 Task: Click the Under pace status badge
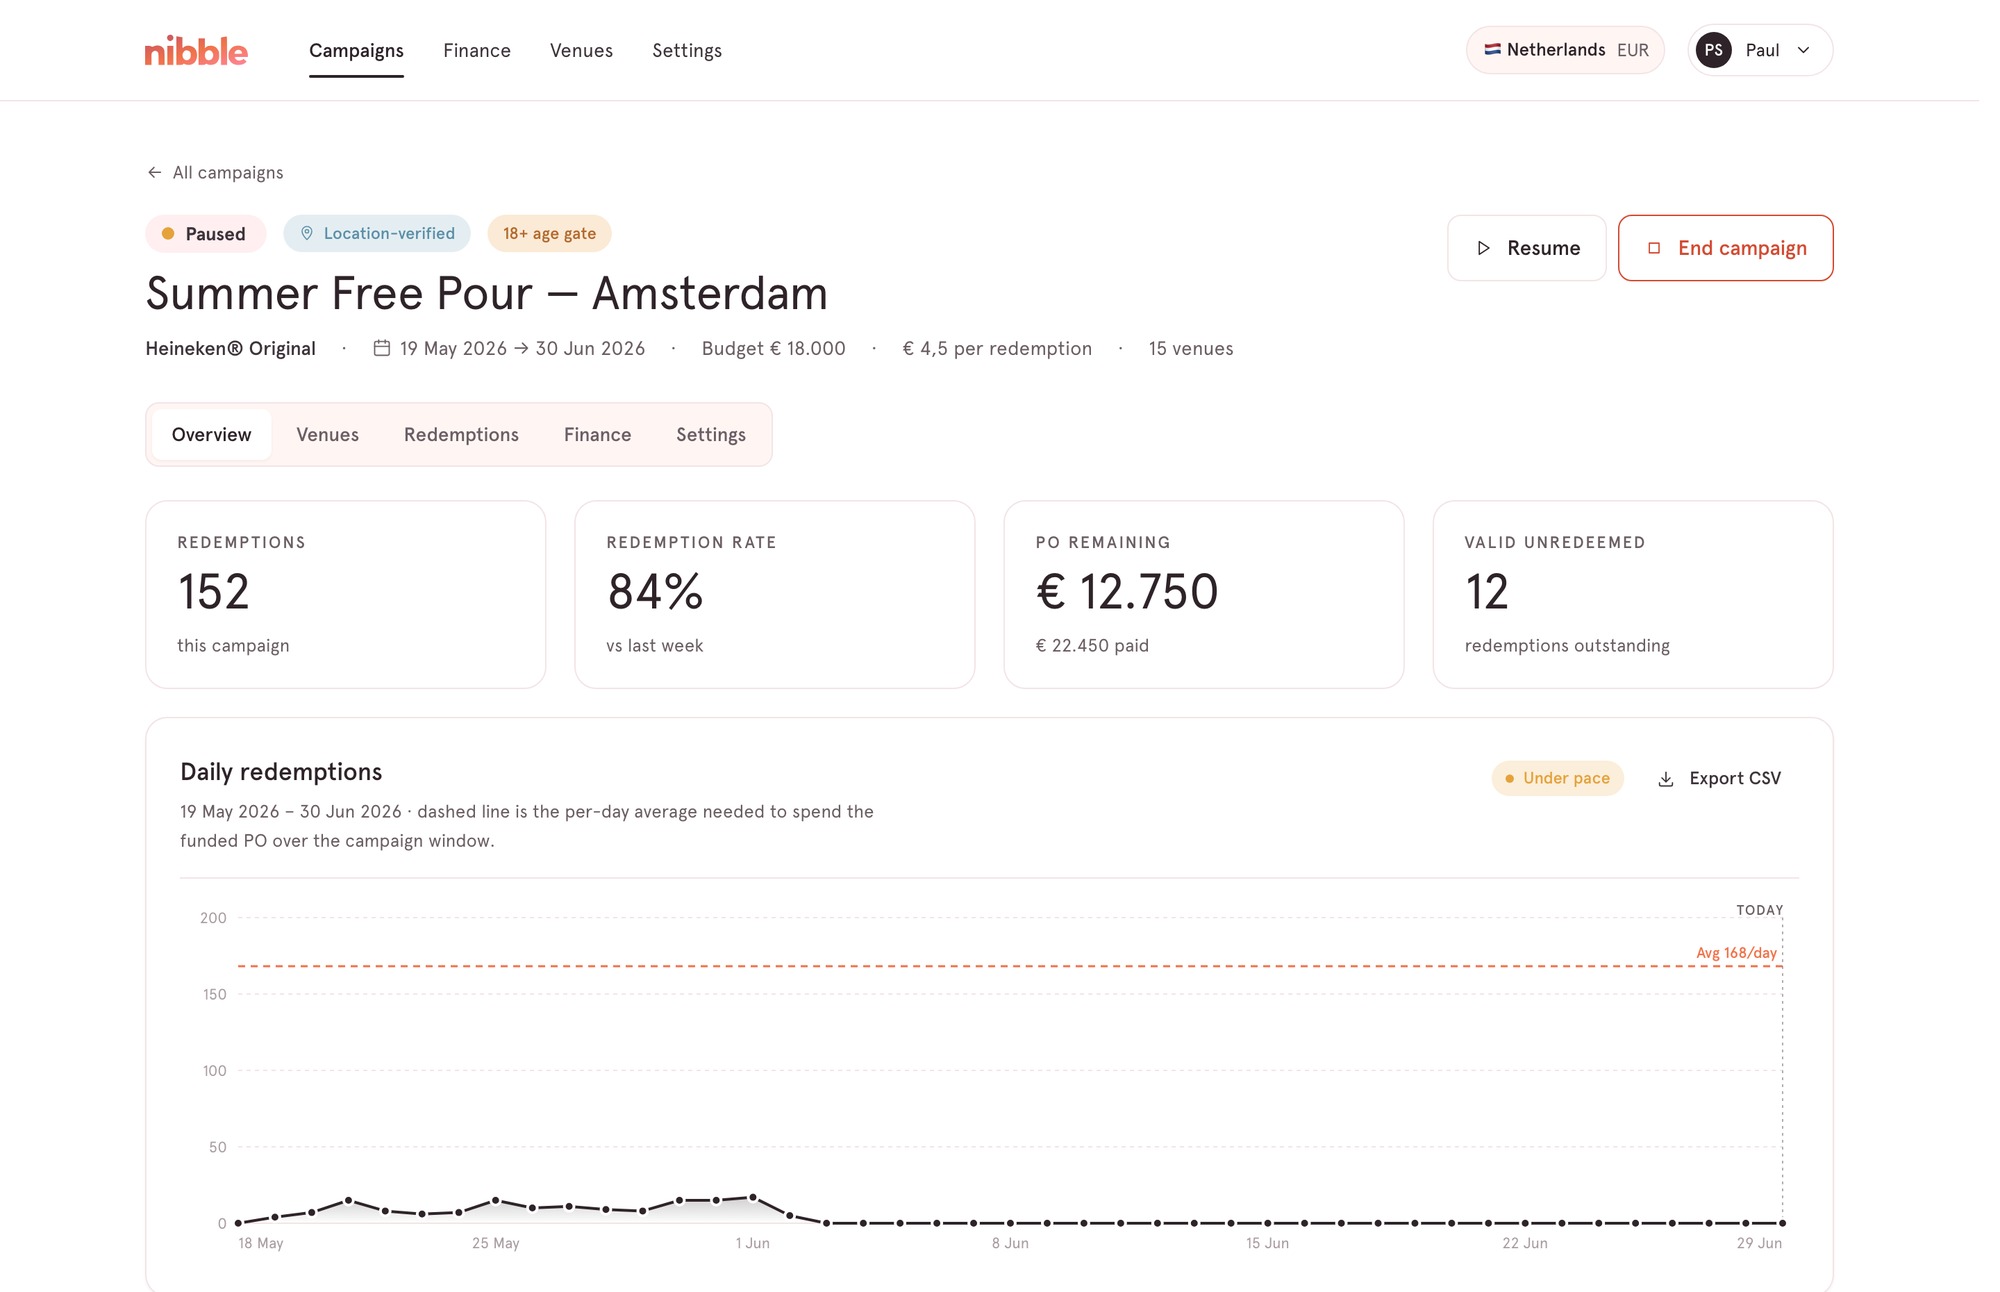point(1558,778)
